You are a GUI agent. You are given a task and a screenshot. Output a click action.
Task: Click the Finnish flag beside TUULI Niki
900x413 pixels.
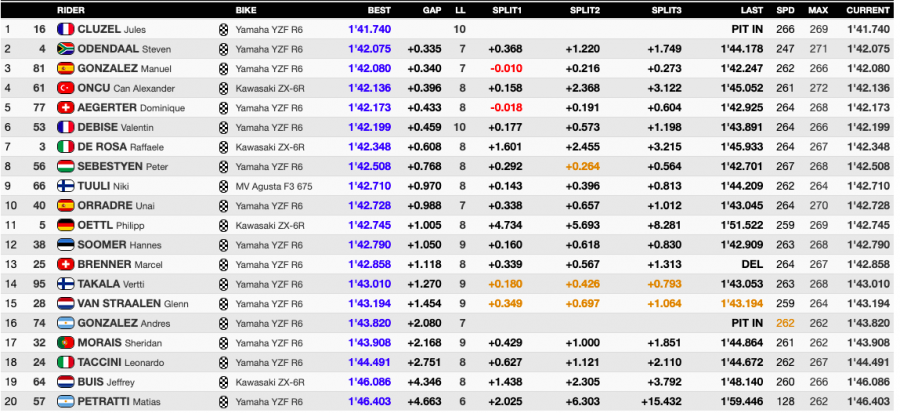tap(66, 186)
